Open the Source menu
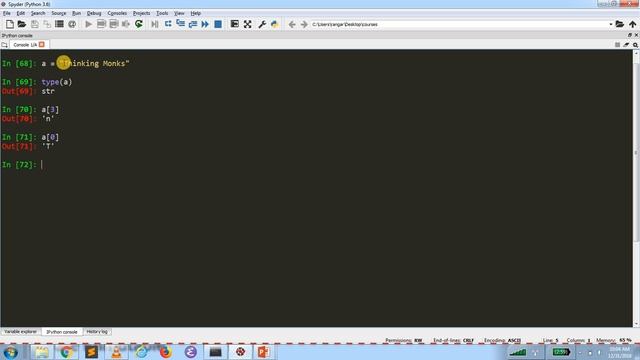The image size is (640, 360). [59, 13]
